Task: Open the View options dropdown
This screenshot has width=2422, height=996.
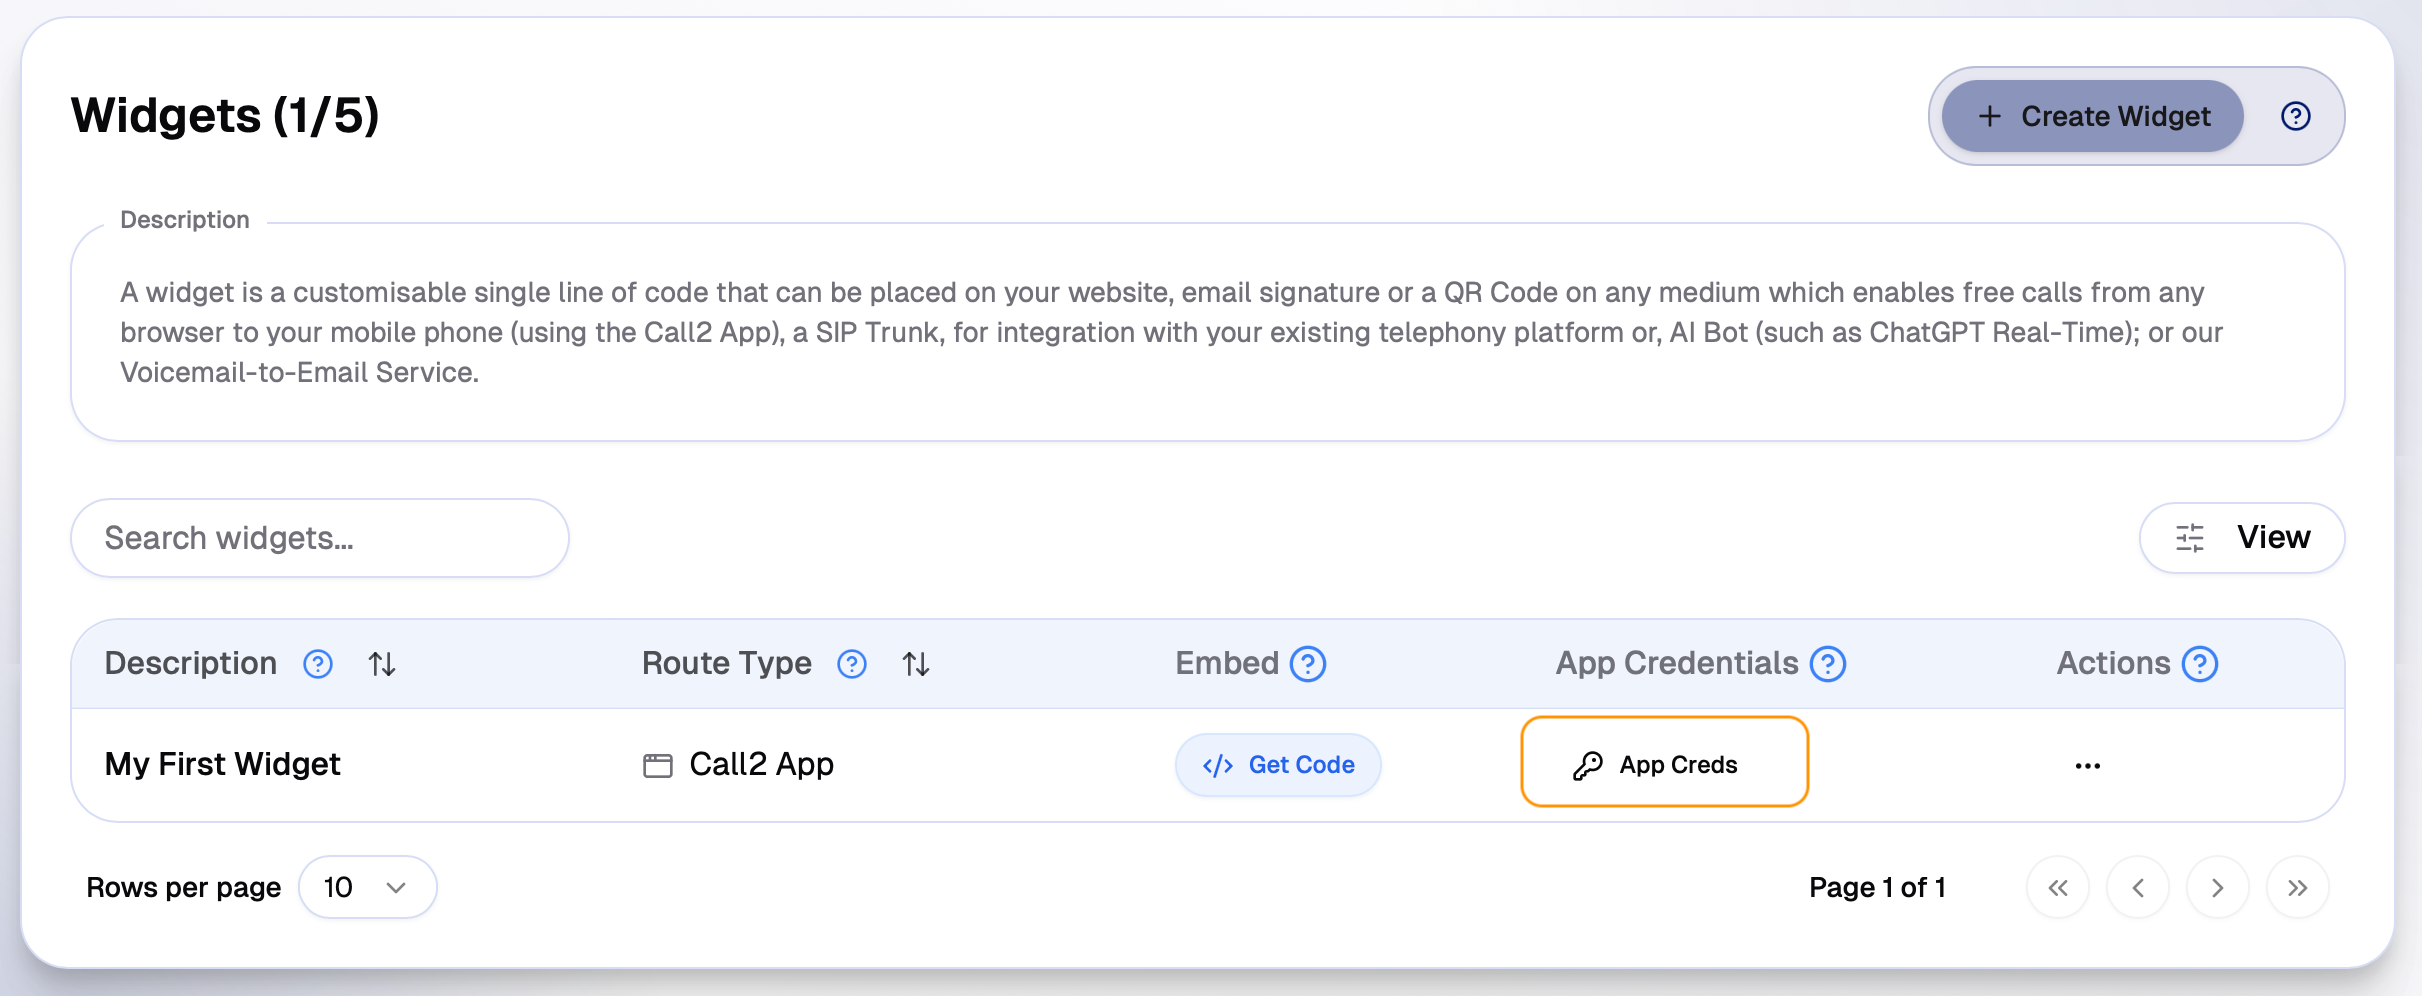Action: tap(2242, 538)
